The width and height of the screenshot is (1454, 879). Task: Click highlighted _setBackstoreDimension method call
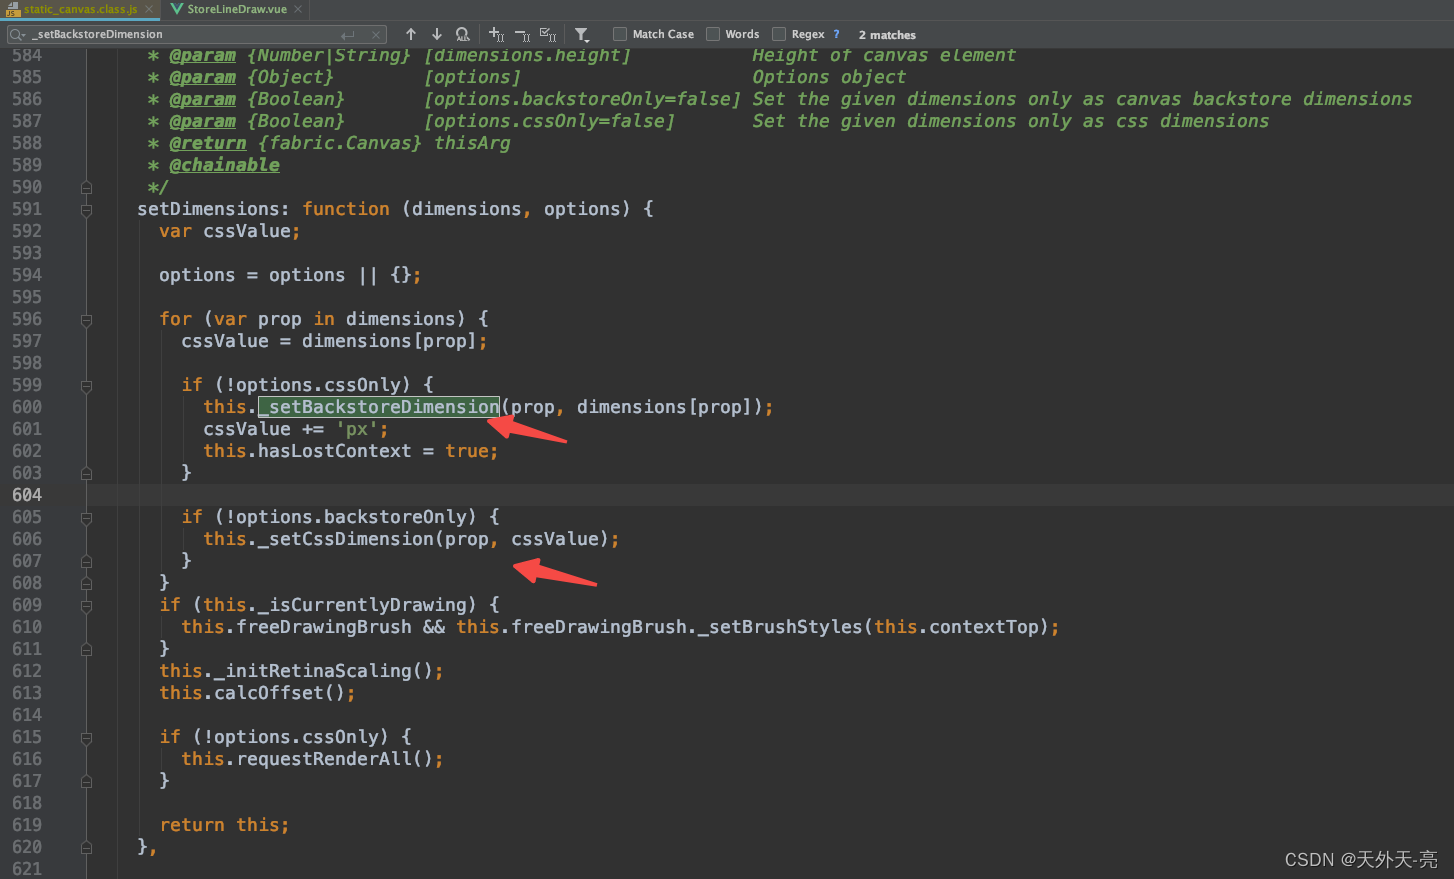pos(379,407)
